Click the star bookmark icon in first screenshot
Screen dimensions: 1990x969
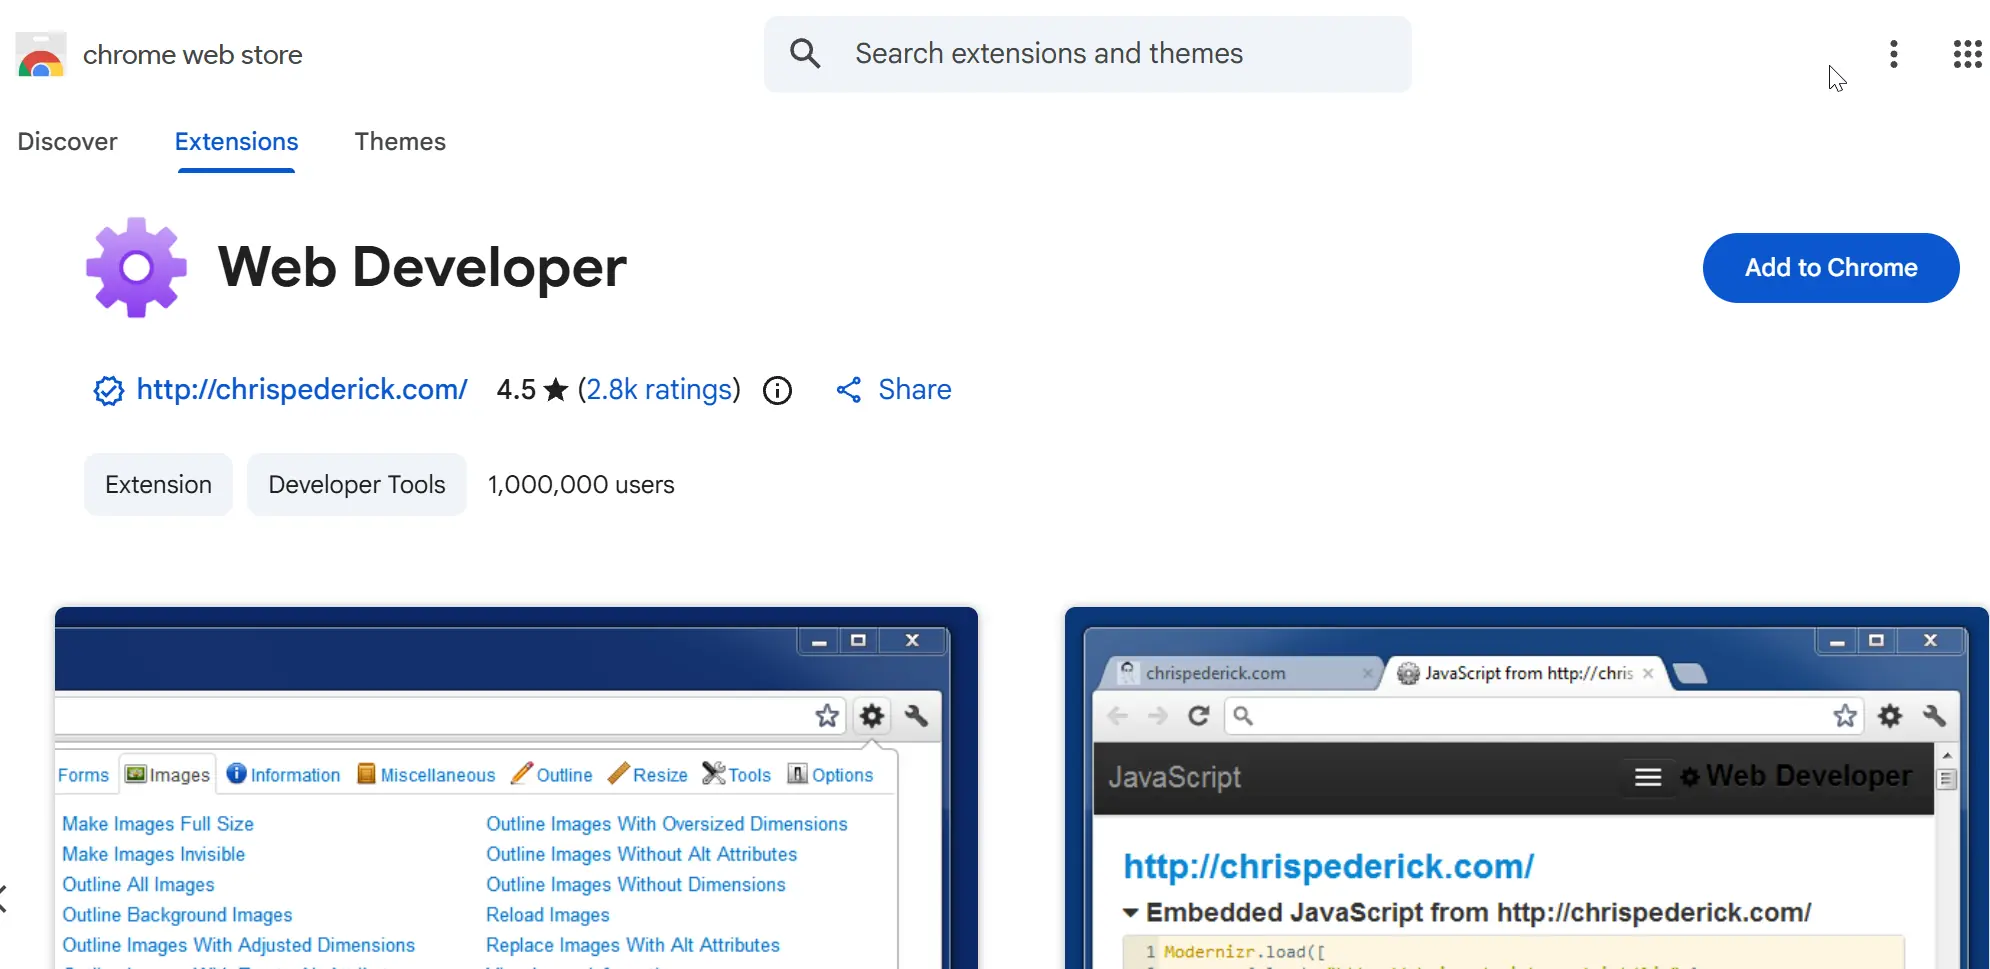(x=827, y=716)
